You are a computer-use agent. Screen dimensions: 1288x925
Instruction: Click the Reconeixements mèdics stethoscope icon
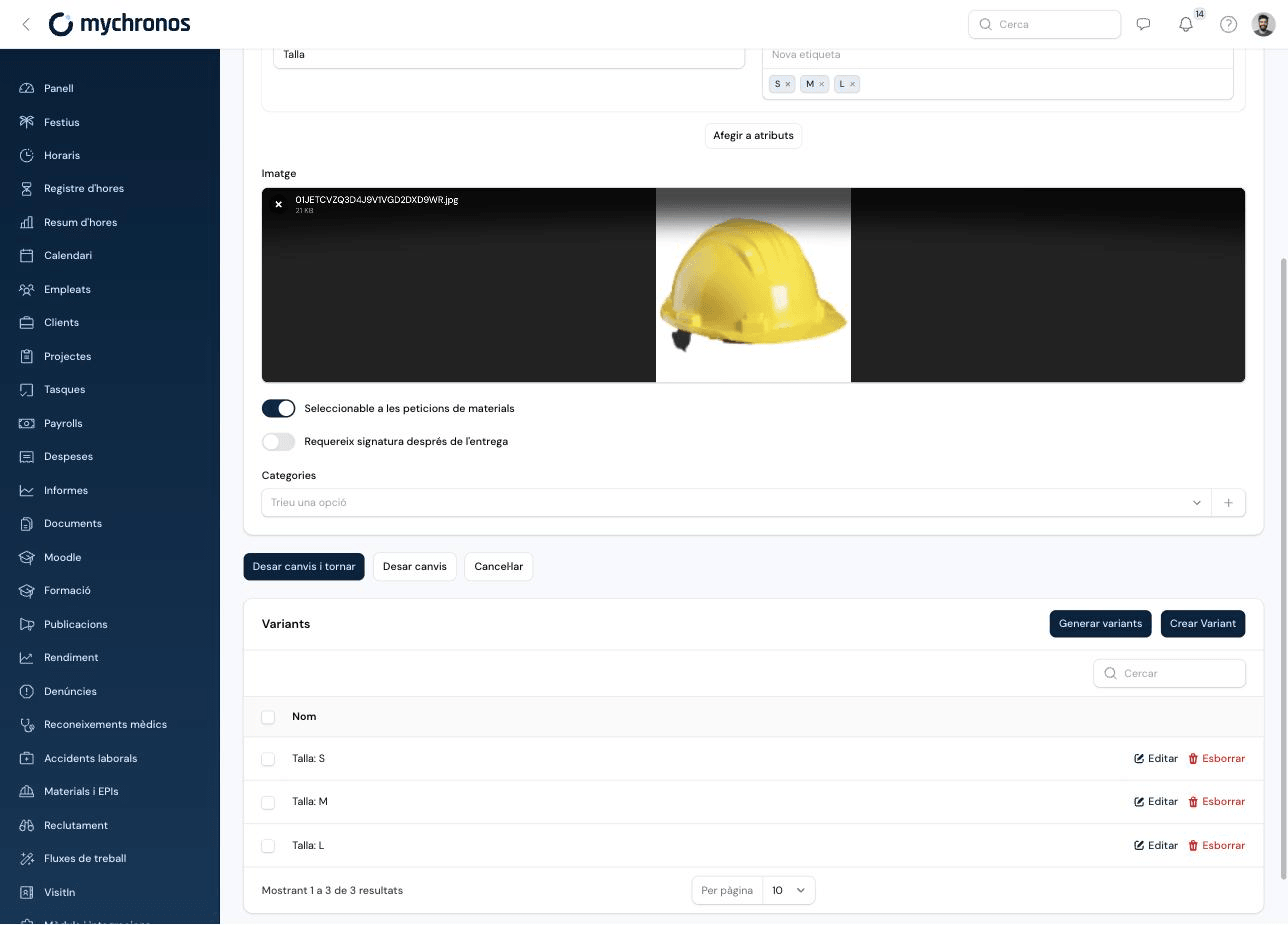[27, 725]
